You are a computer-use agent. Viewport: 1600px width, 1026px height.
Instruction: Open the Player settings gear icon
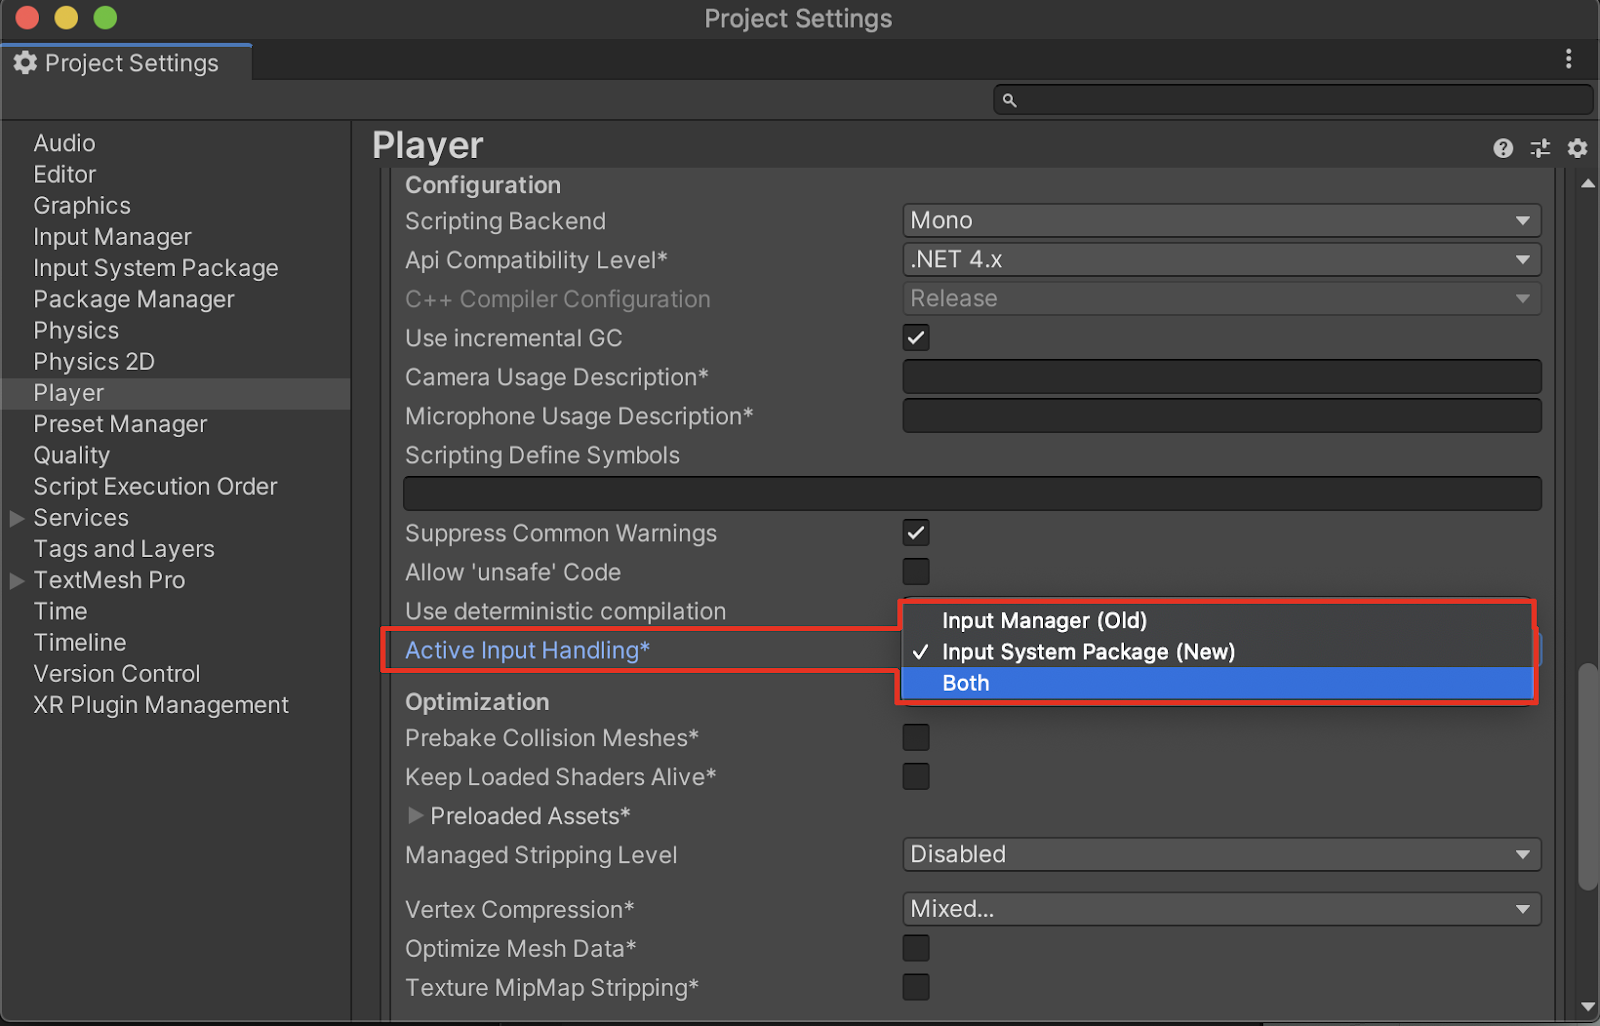tap(1577, 148)
